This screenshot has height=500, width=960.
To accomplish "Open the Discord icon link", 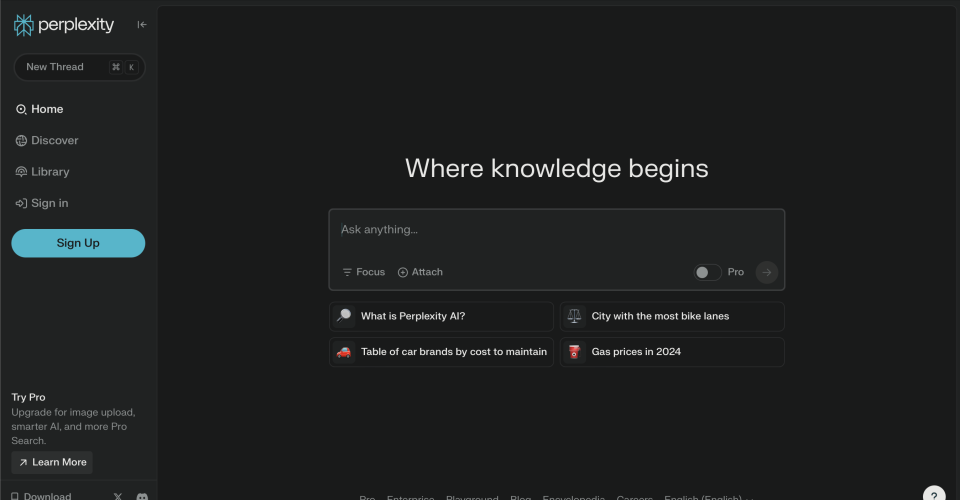I will pyautogui.click(x=143, y=496).
